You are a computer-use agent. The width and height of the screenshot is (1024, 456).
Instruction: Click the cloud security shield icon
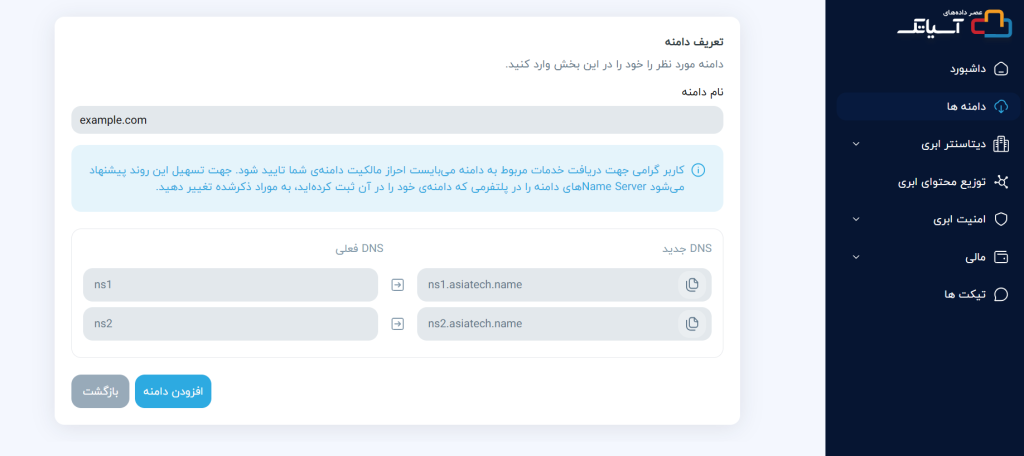pos(1000,219)
